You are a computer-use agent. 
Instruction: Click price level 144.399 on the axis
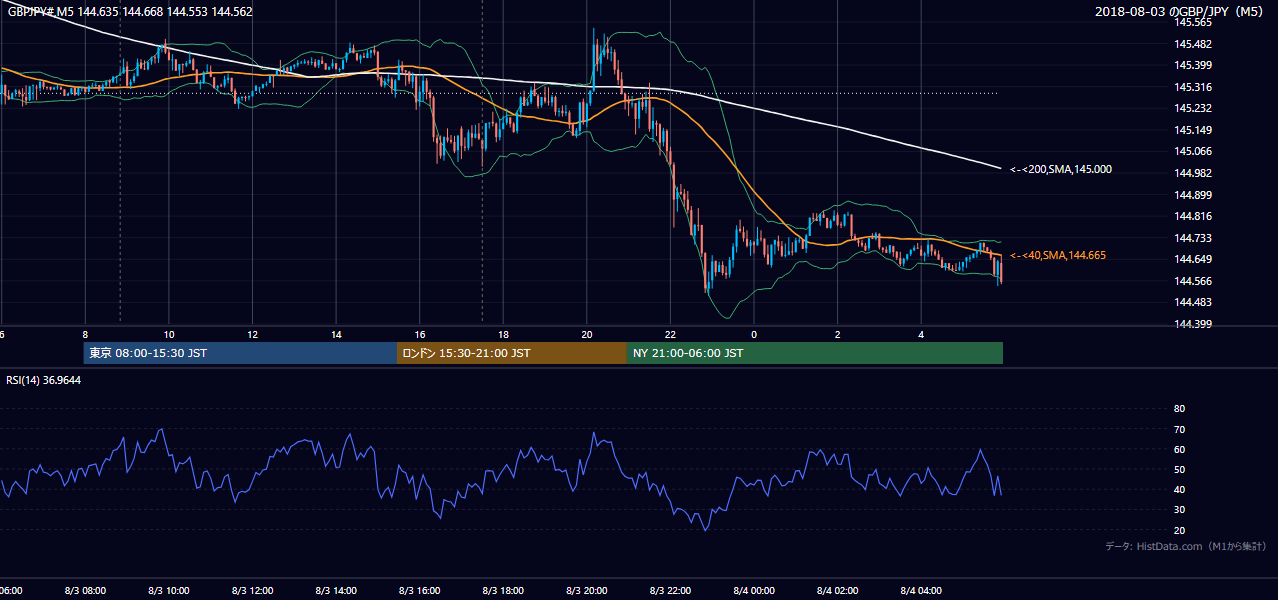click(1192, 324)
